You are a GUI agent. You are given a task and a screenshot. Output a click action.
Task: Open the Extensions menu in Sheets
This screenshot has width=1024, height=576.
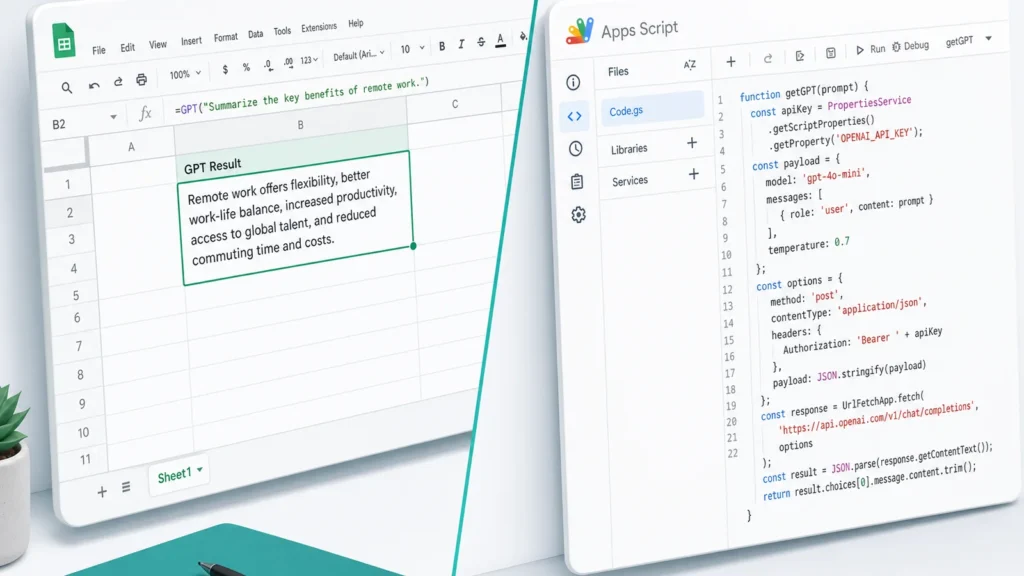tap(319, 27)
